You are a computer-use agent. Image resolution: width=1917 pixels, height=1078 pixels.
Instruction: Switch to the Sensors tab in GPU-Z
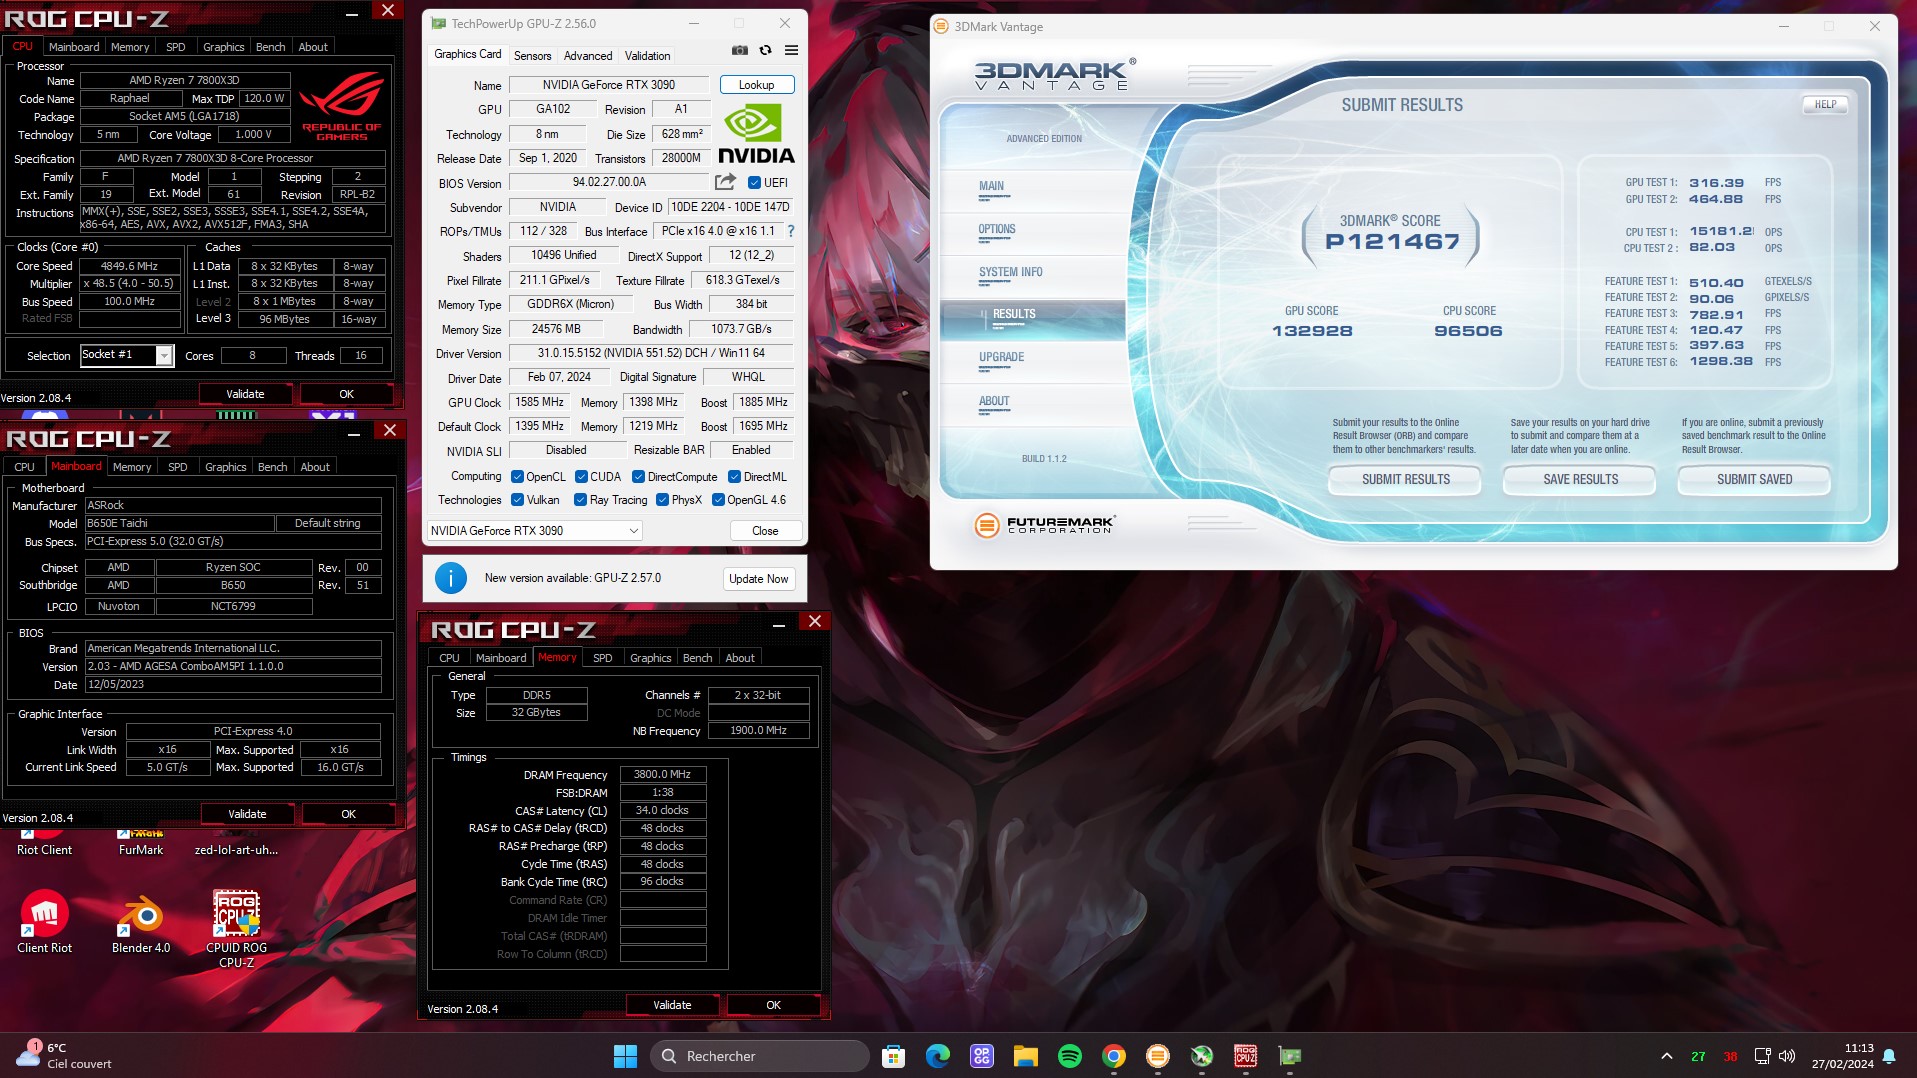[532, 56]
